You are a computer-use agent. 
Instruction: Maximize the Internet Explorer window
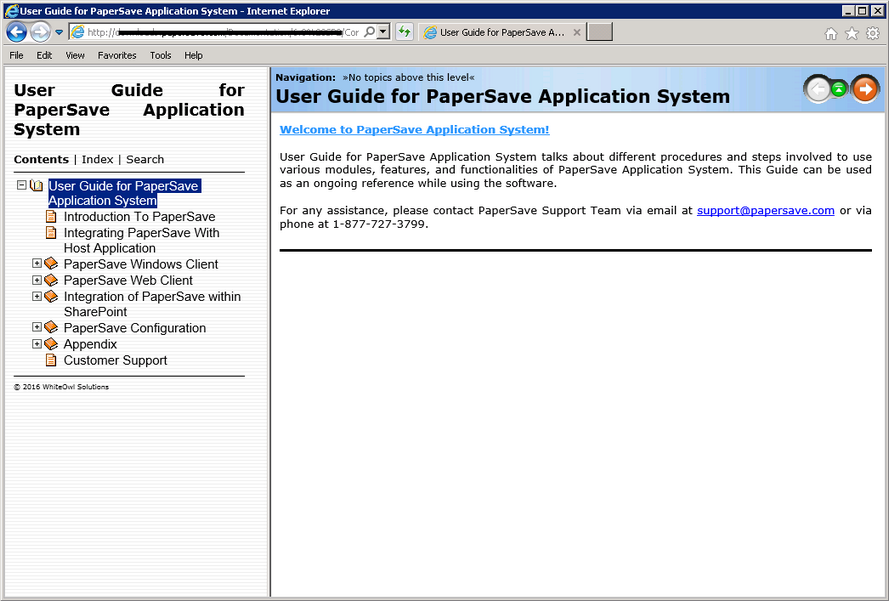(x=862, y=11)
